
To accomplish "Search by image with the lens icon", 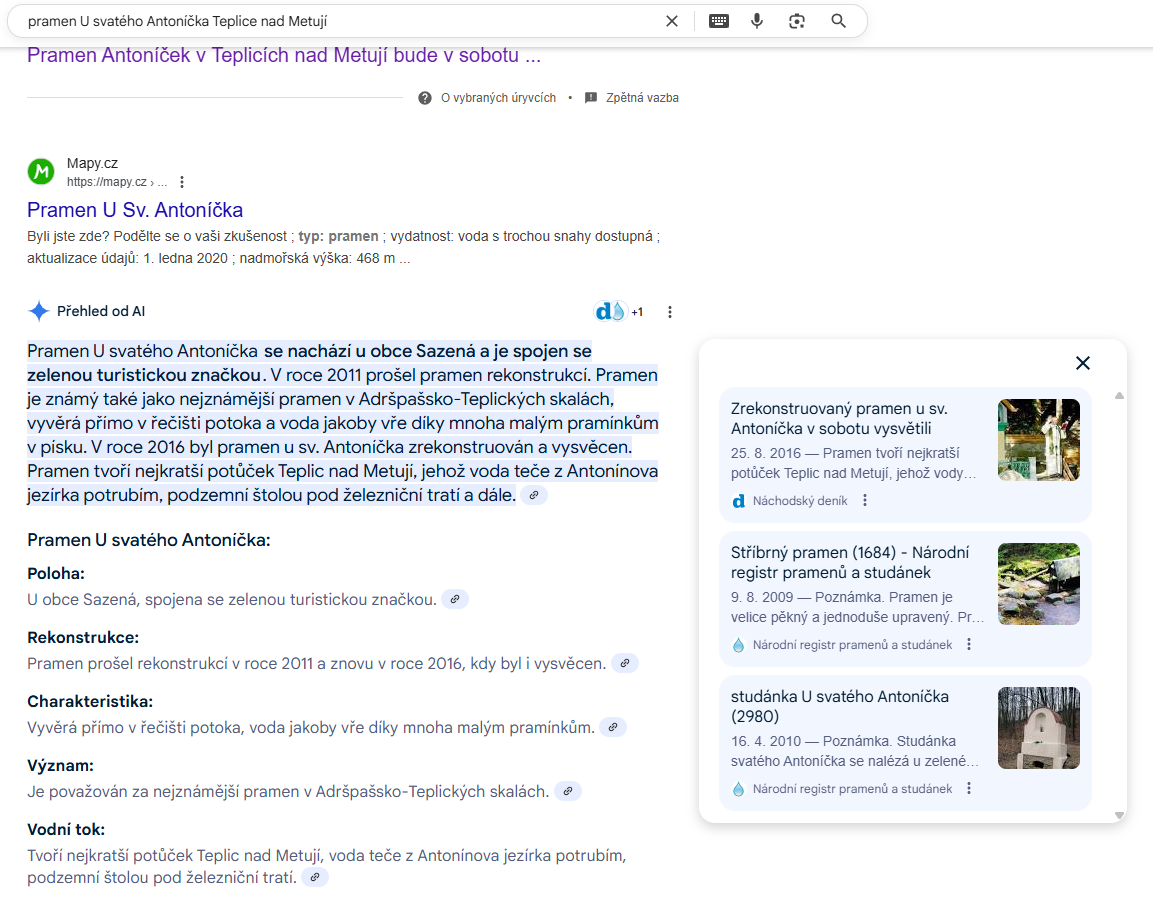I will click(x=797, y=21).
